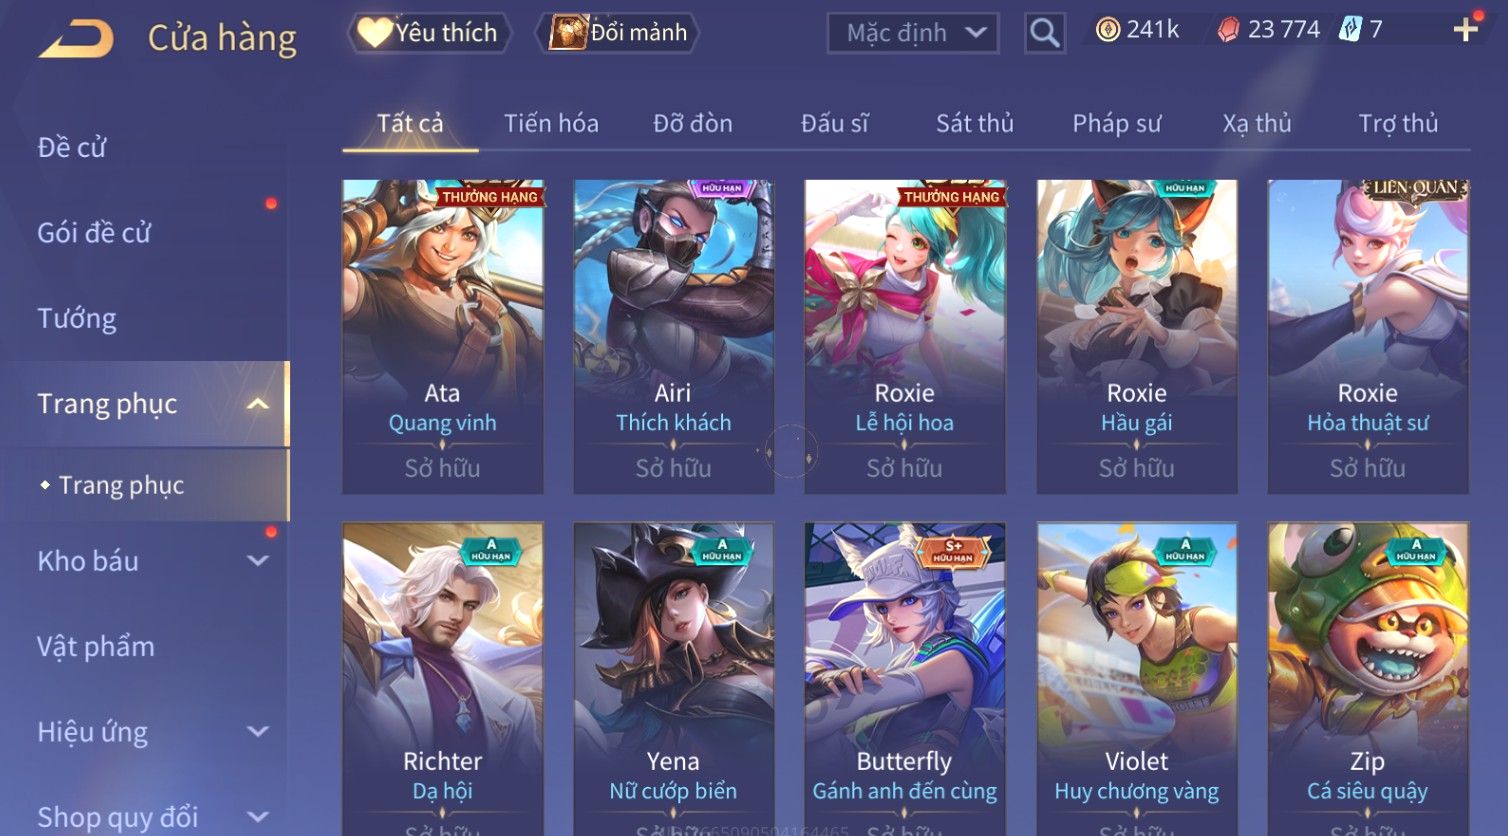Image resolution: width=1508 pixels, height=836 pixels.
Task: Open the Yêu thích heart icon
Action: click(x=375, y=33)
